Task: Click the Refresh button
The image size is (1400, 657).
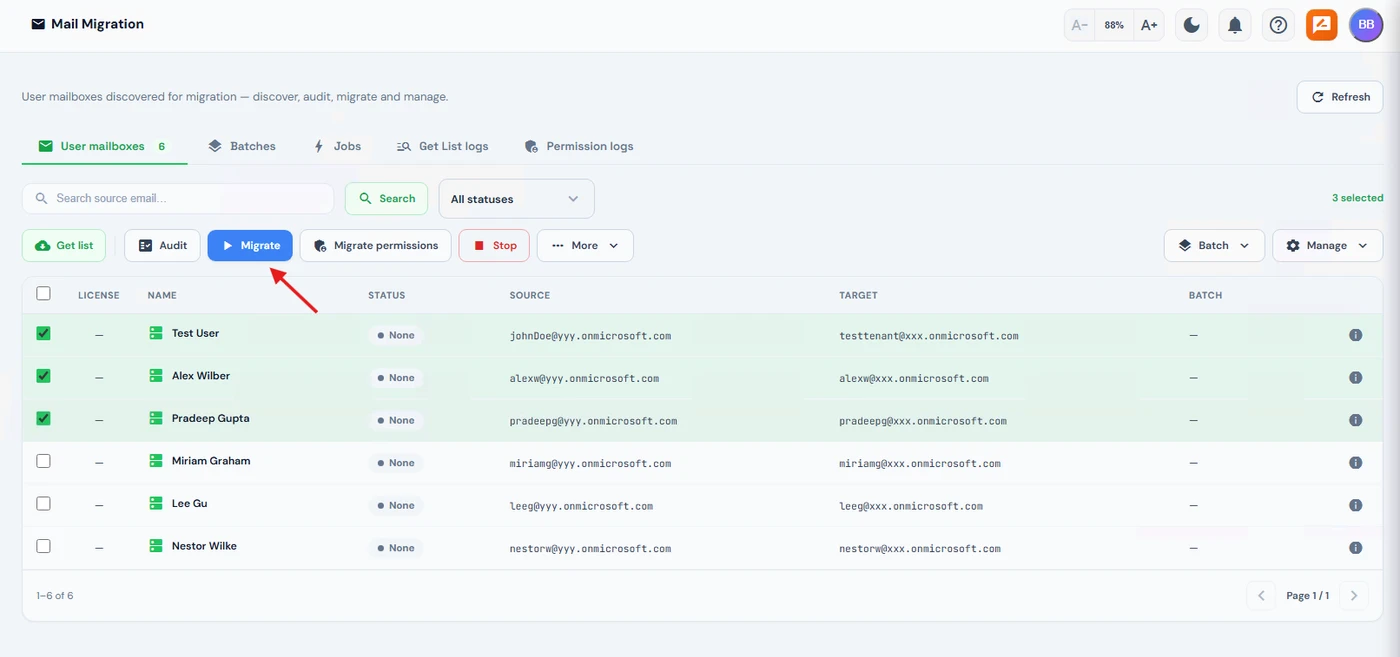Action: coord(1340,97)
